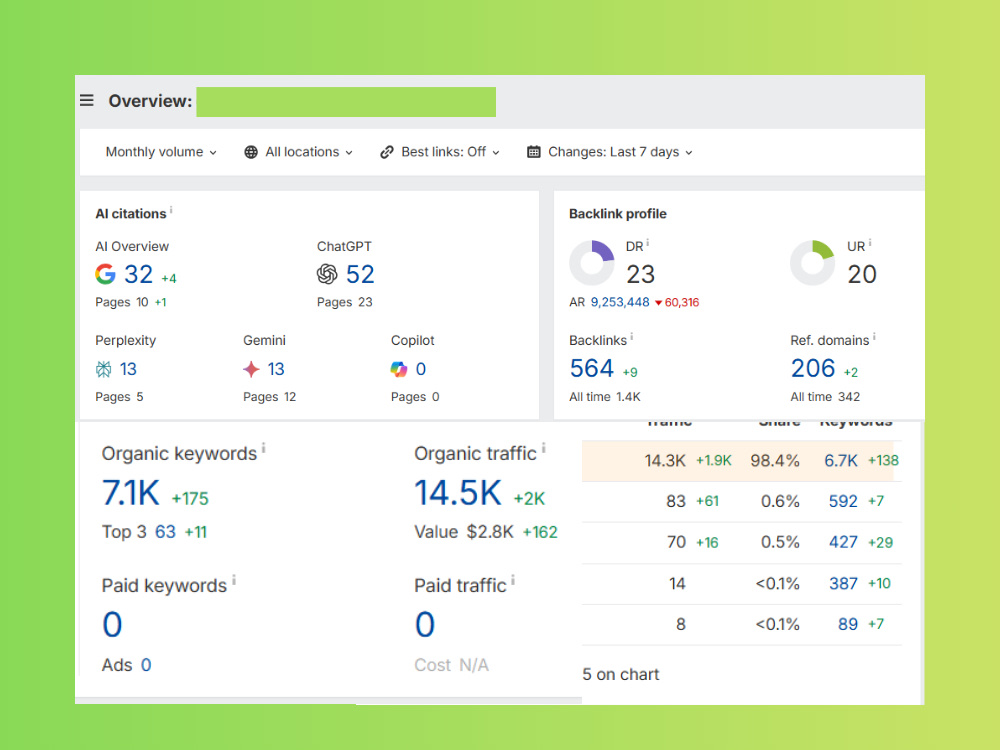Viewport: 1000px width, 750px height.
Task: Click the info icon next to DR
Action: (647, 242)
